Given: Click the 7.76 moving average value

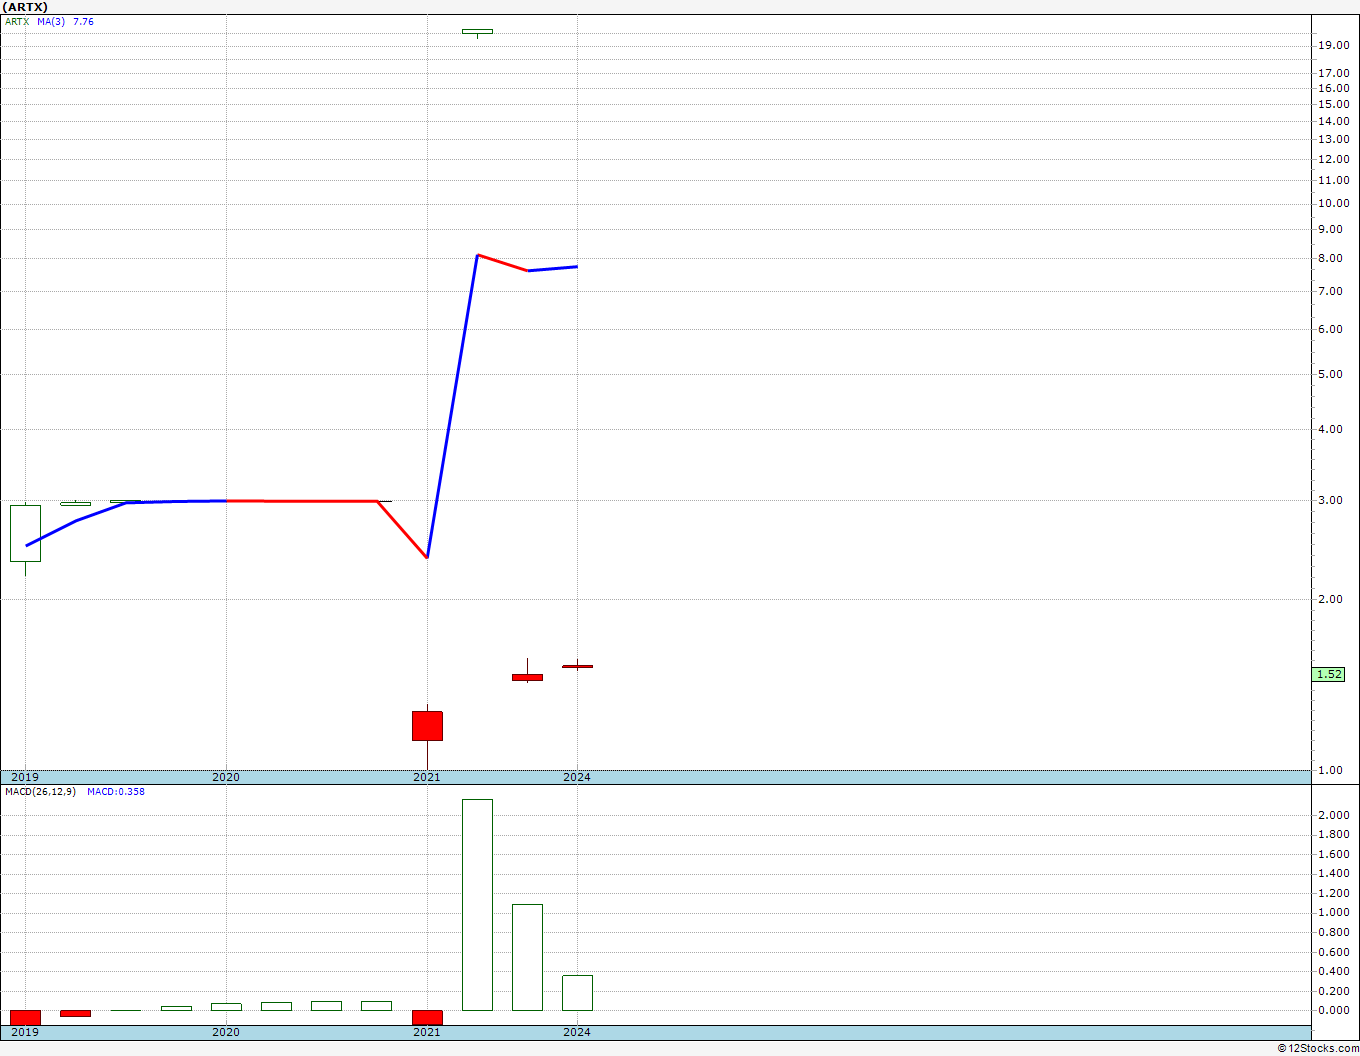Looking at the screenshot, I should [x=83, y=21].
